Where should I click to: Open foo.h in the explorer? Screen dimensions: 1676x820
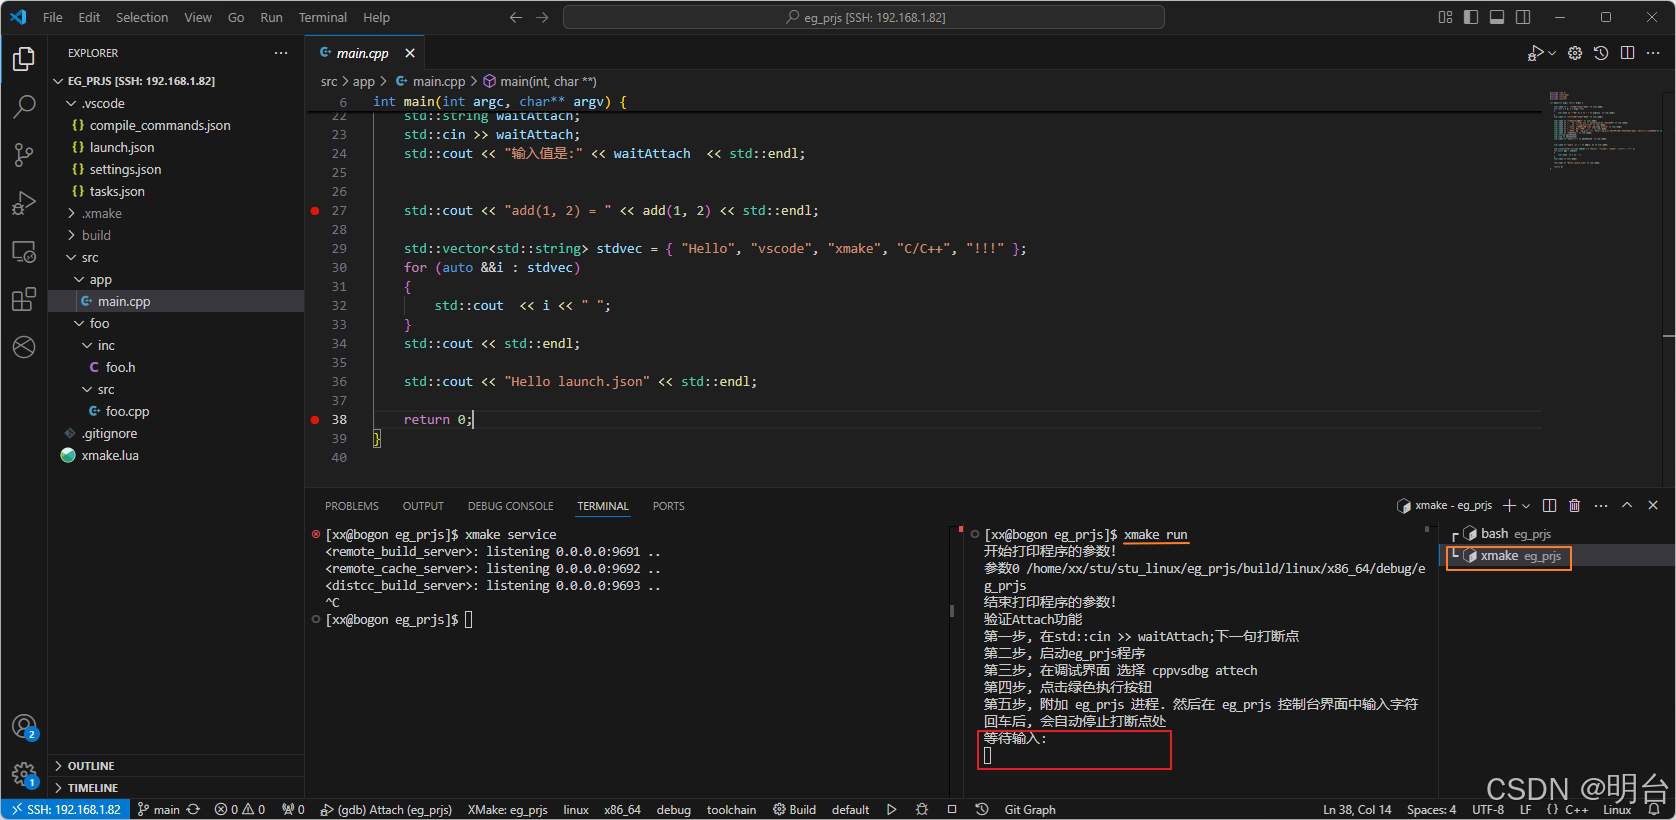coord(176,367)
